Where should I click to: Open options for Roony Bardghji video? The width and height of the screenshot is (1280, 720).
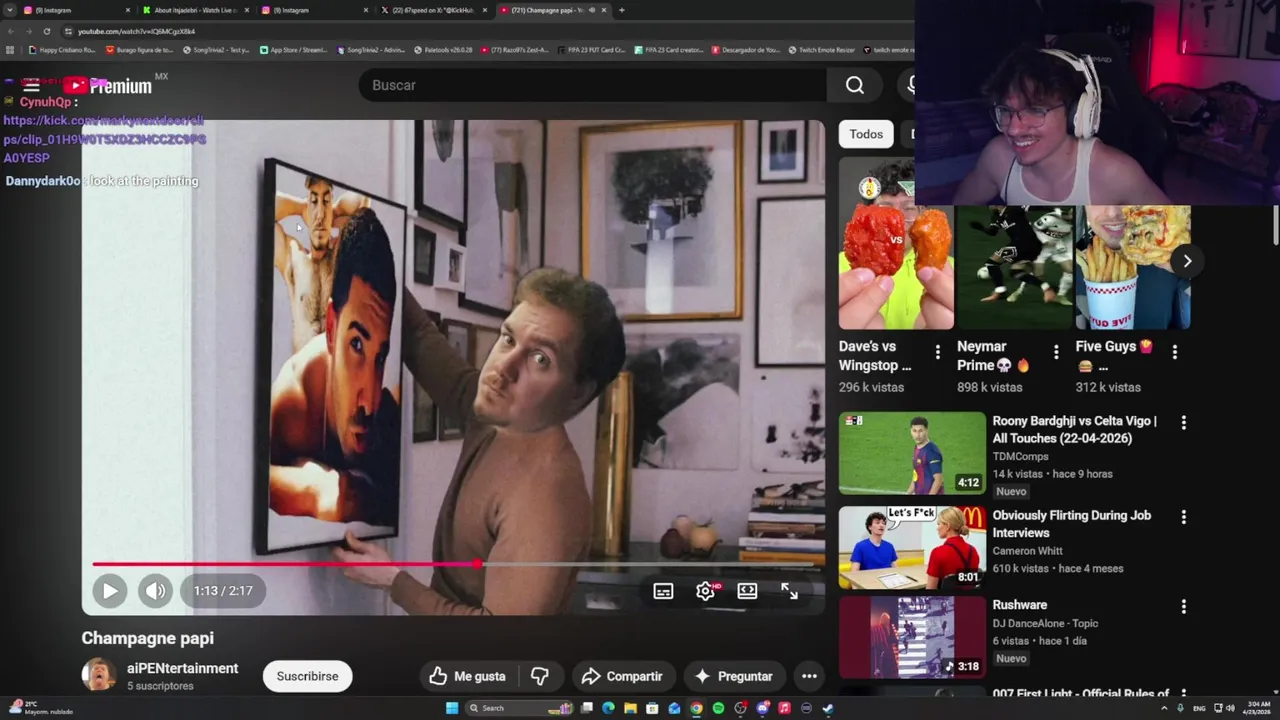click(1183, 423)
